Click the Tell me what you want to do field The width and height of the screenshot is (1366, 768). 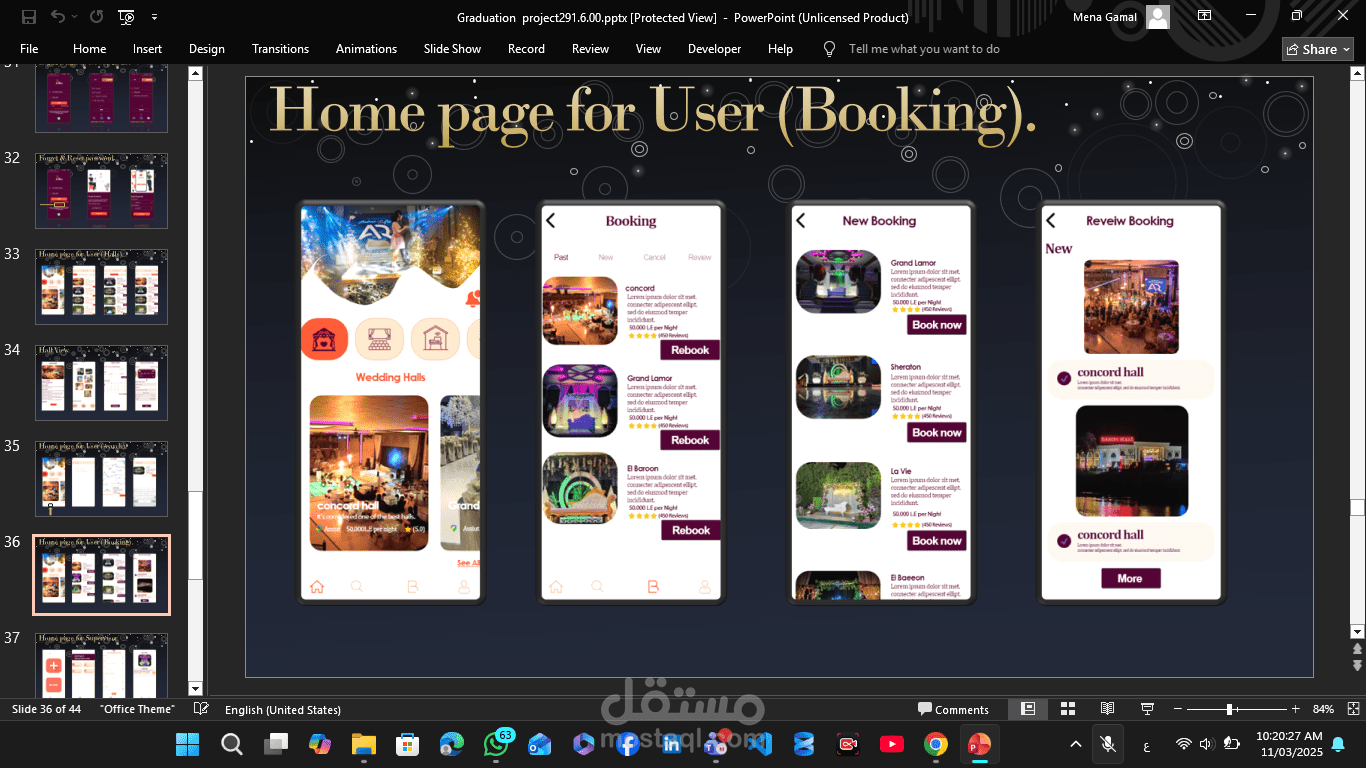[x=924, y=48]
